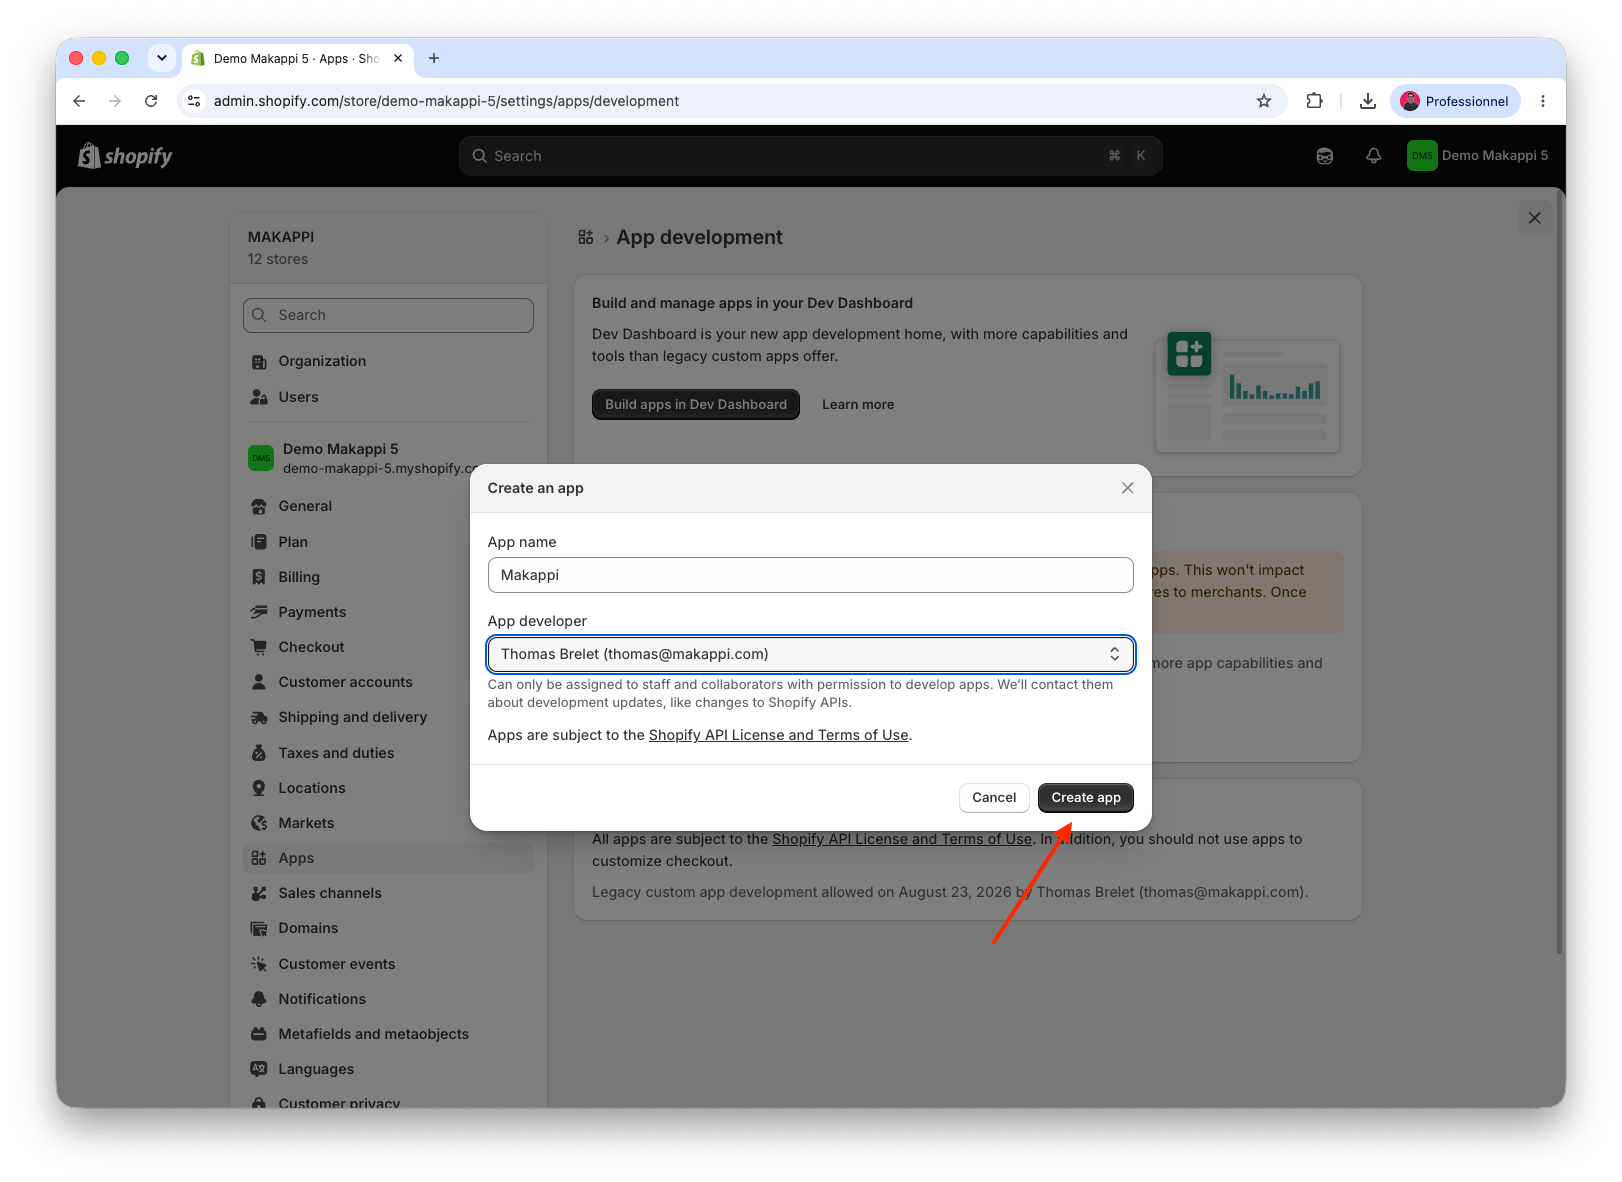The image size is (1622, 1182).
Task: Go back with the browser back arrow
Action: (79, 101)
